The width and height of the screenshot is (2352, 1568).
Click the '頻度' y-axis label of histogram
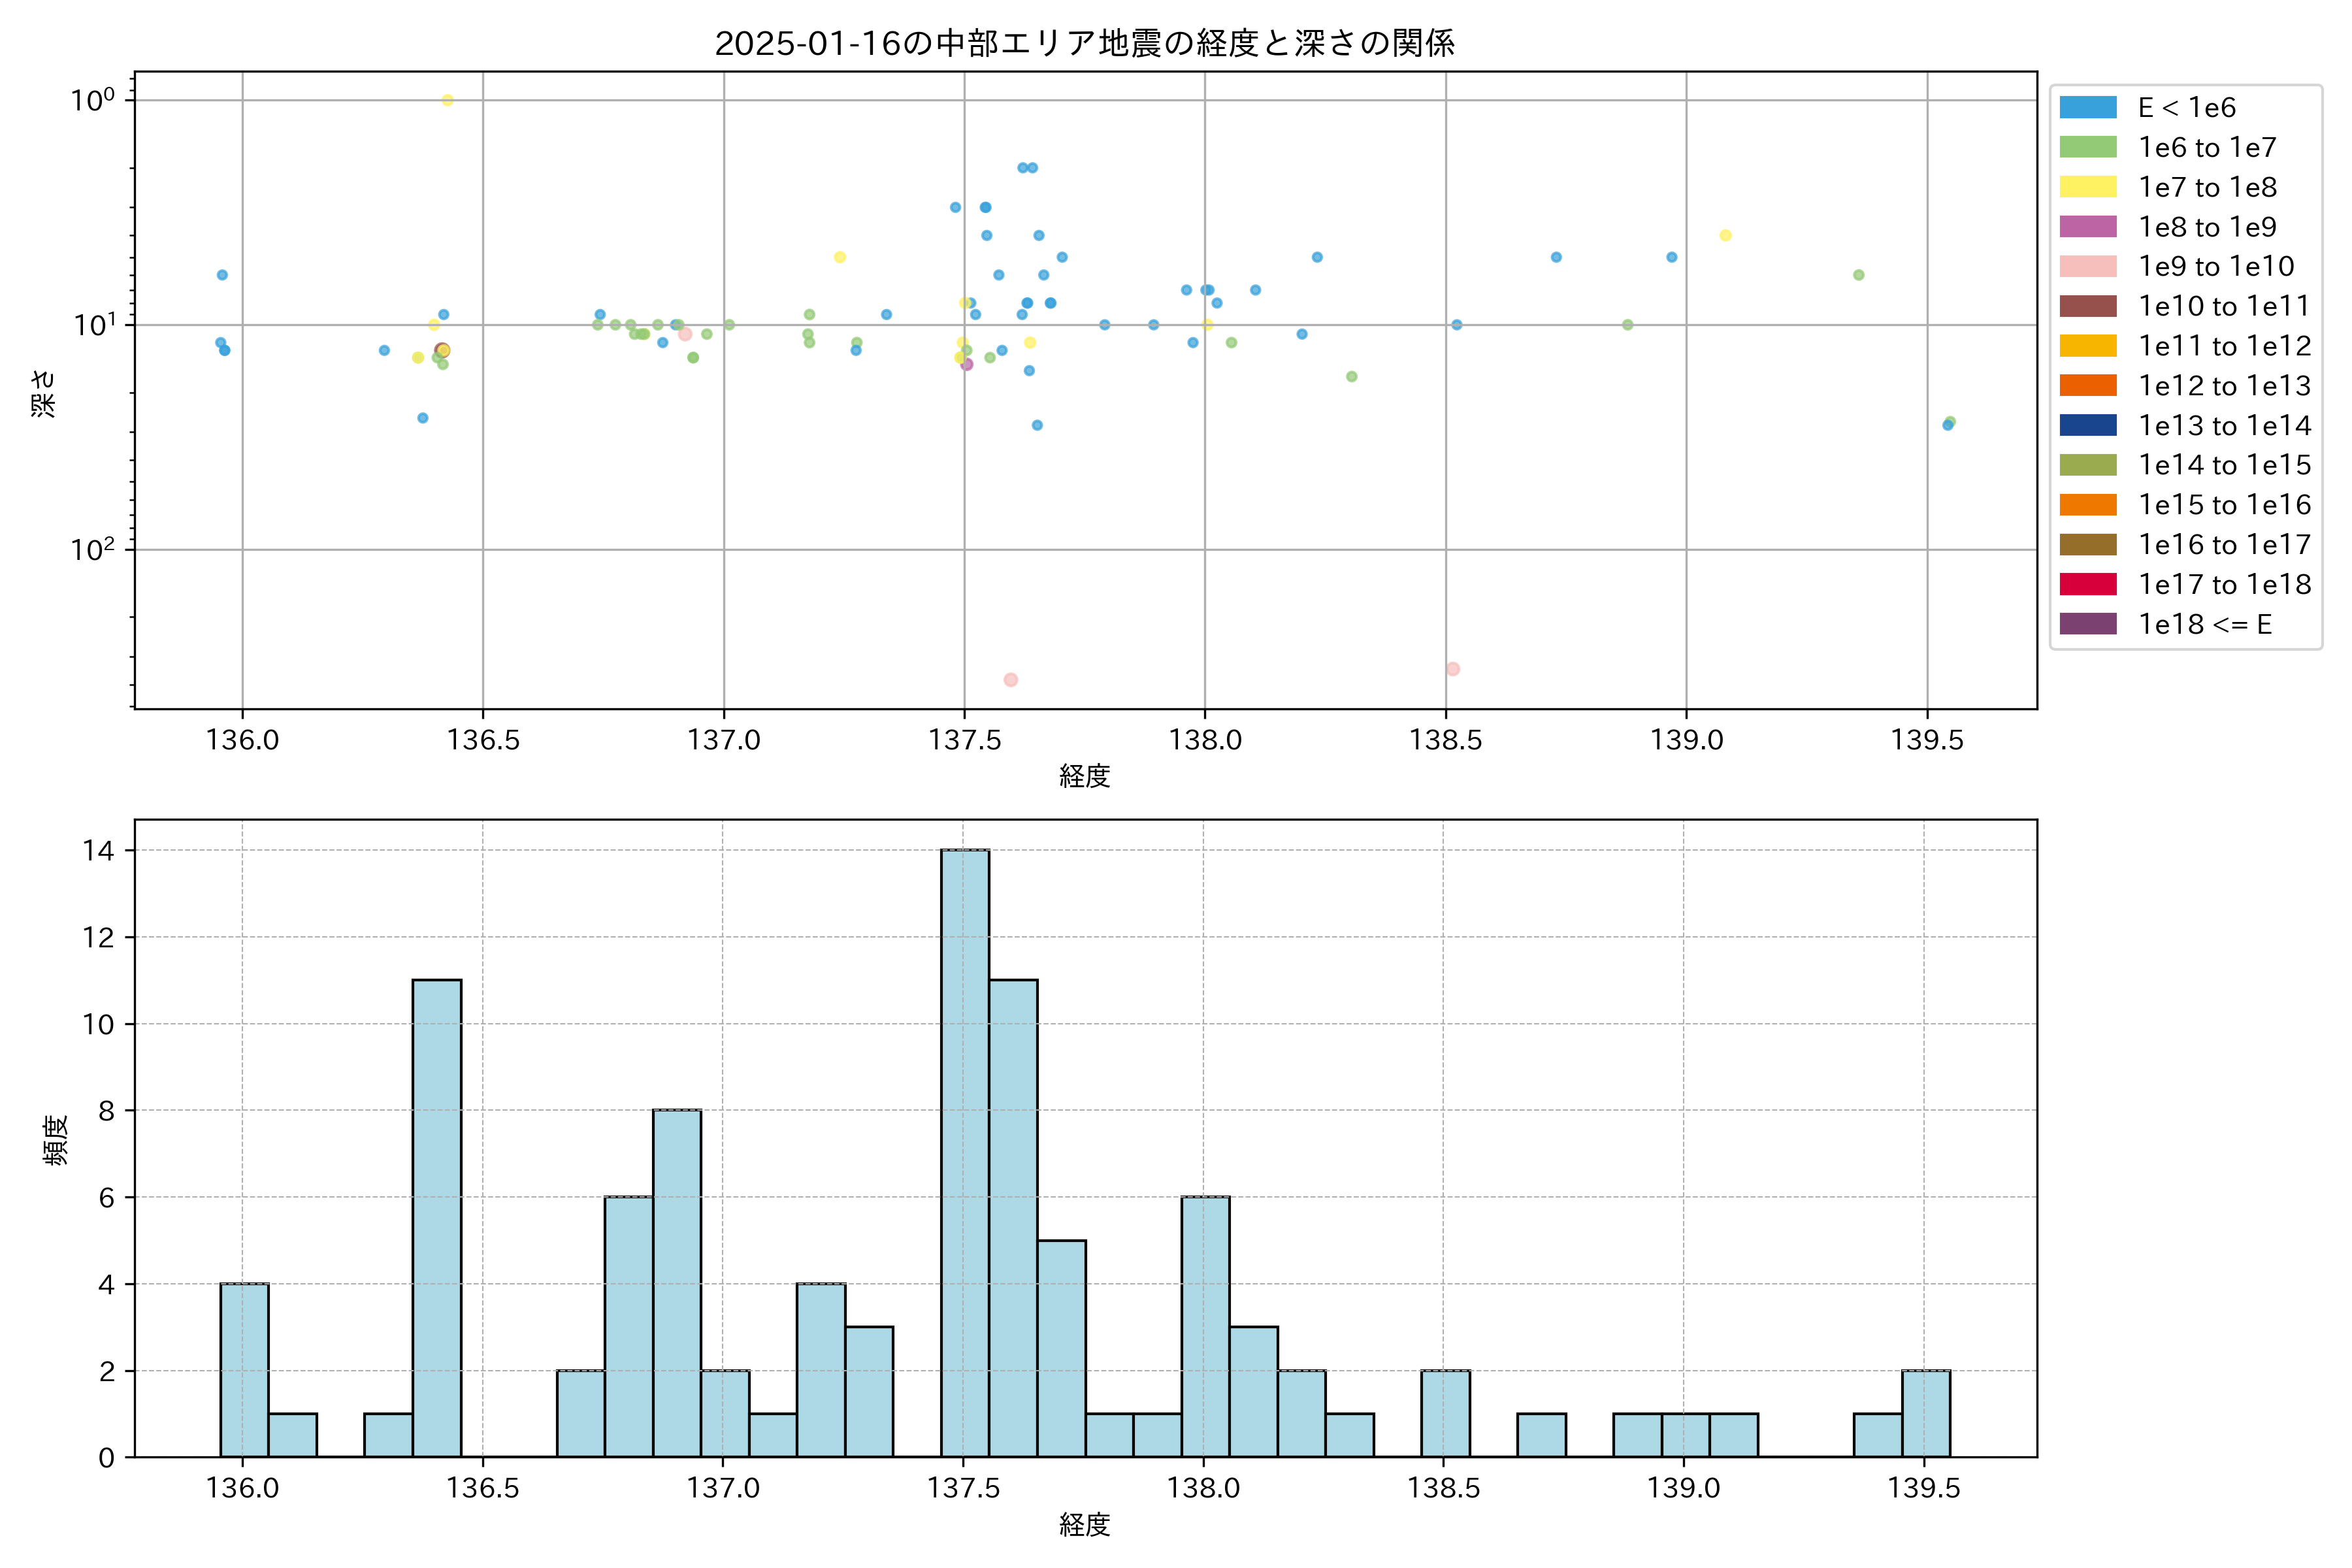pyautogui.click(x=56, y=1139)
